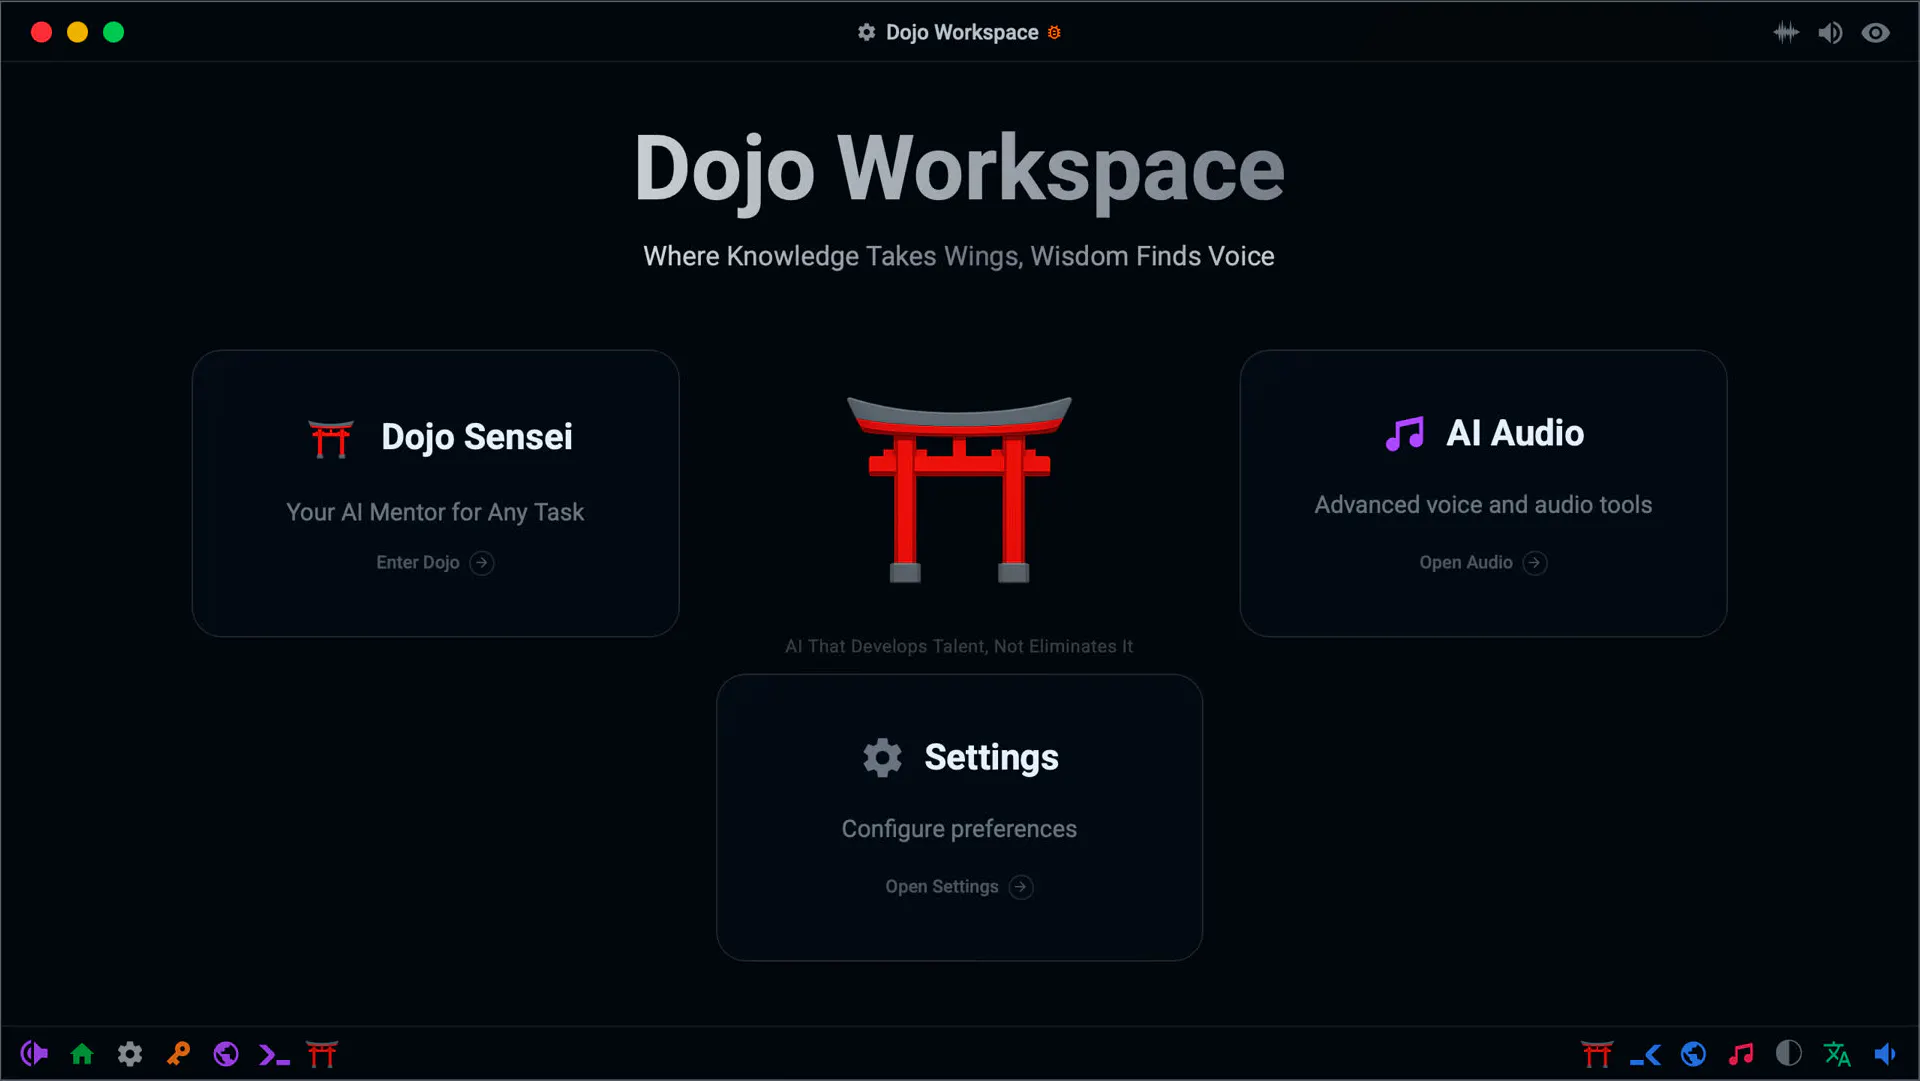Open the Settings card heading

(x=991, y=757)
